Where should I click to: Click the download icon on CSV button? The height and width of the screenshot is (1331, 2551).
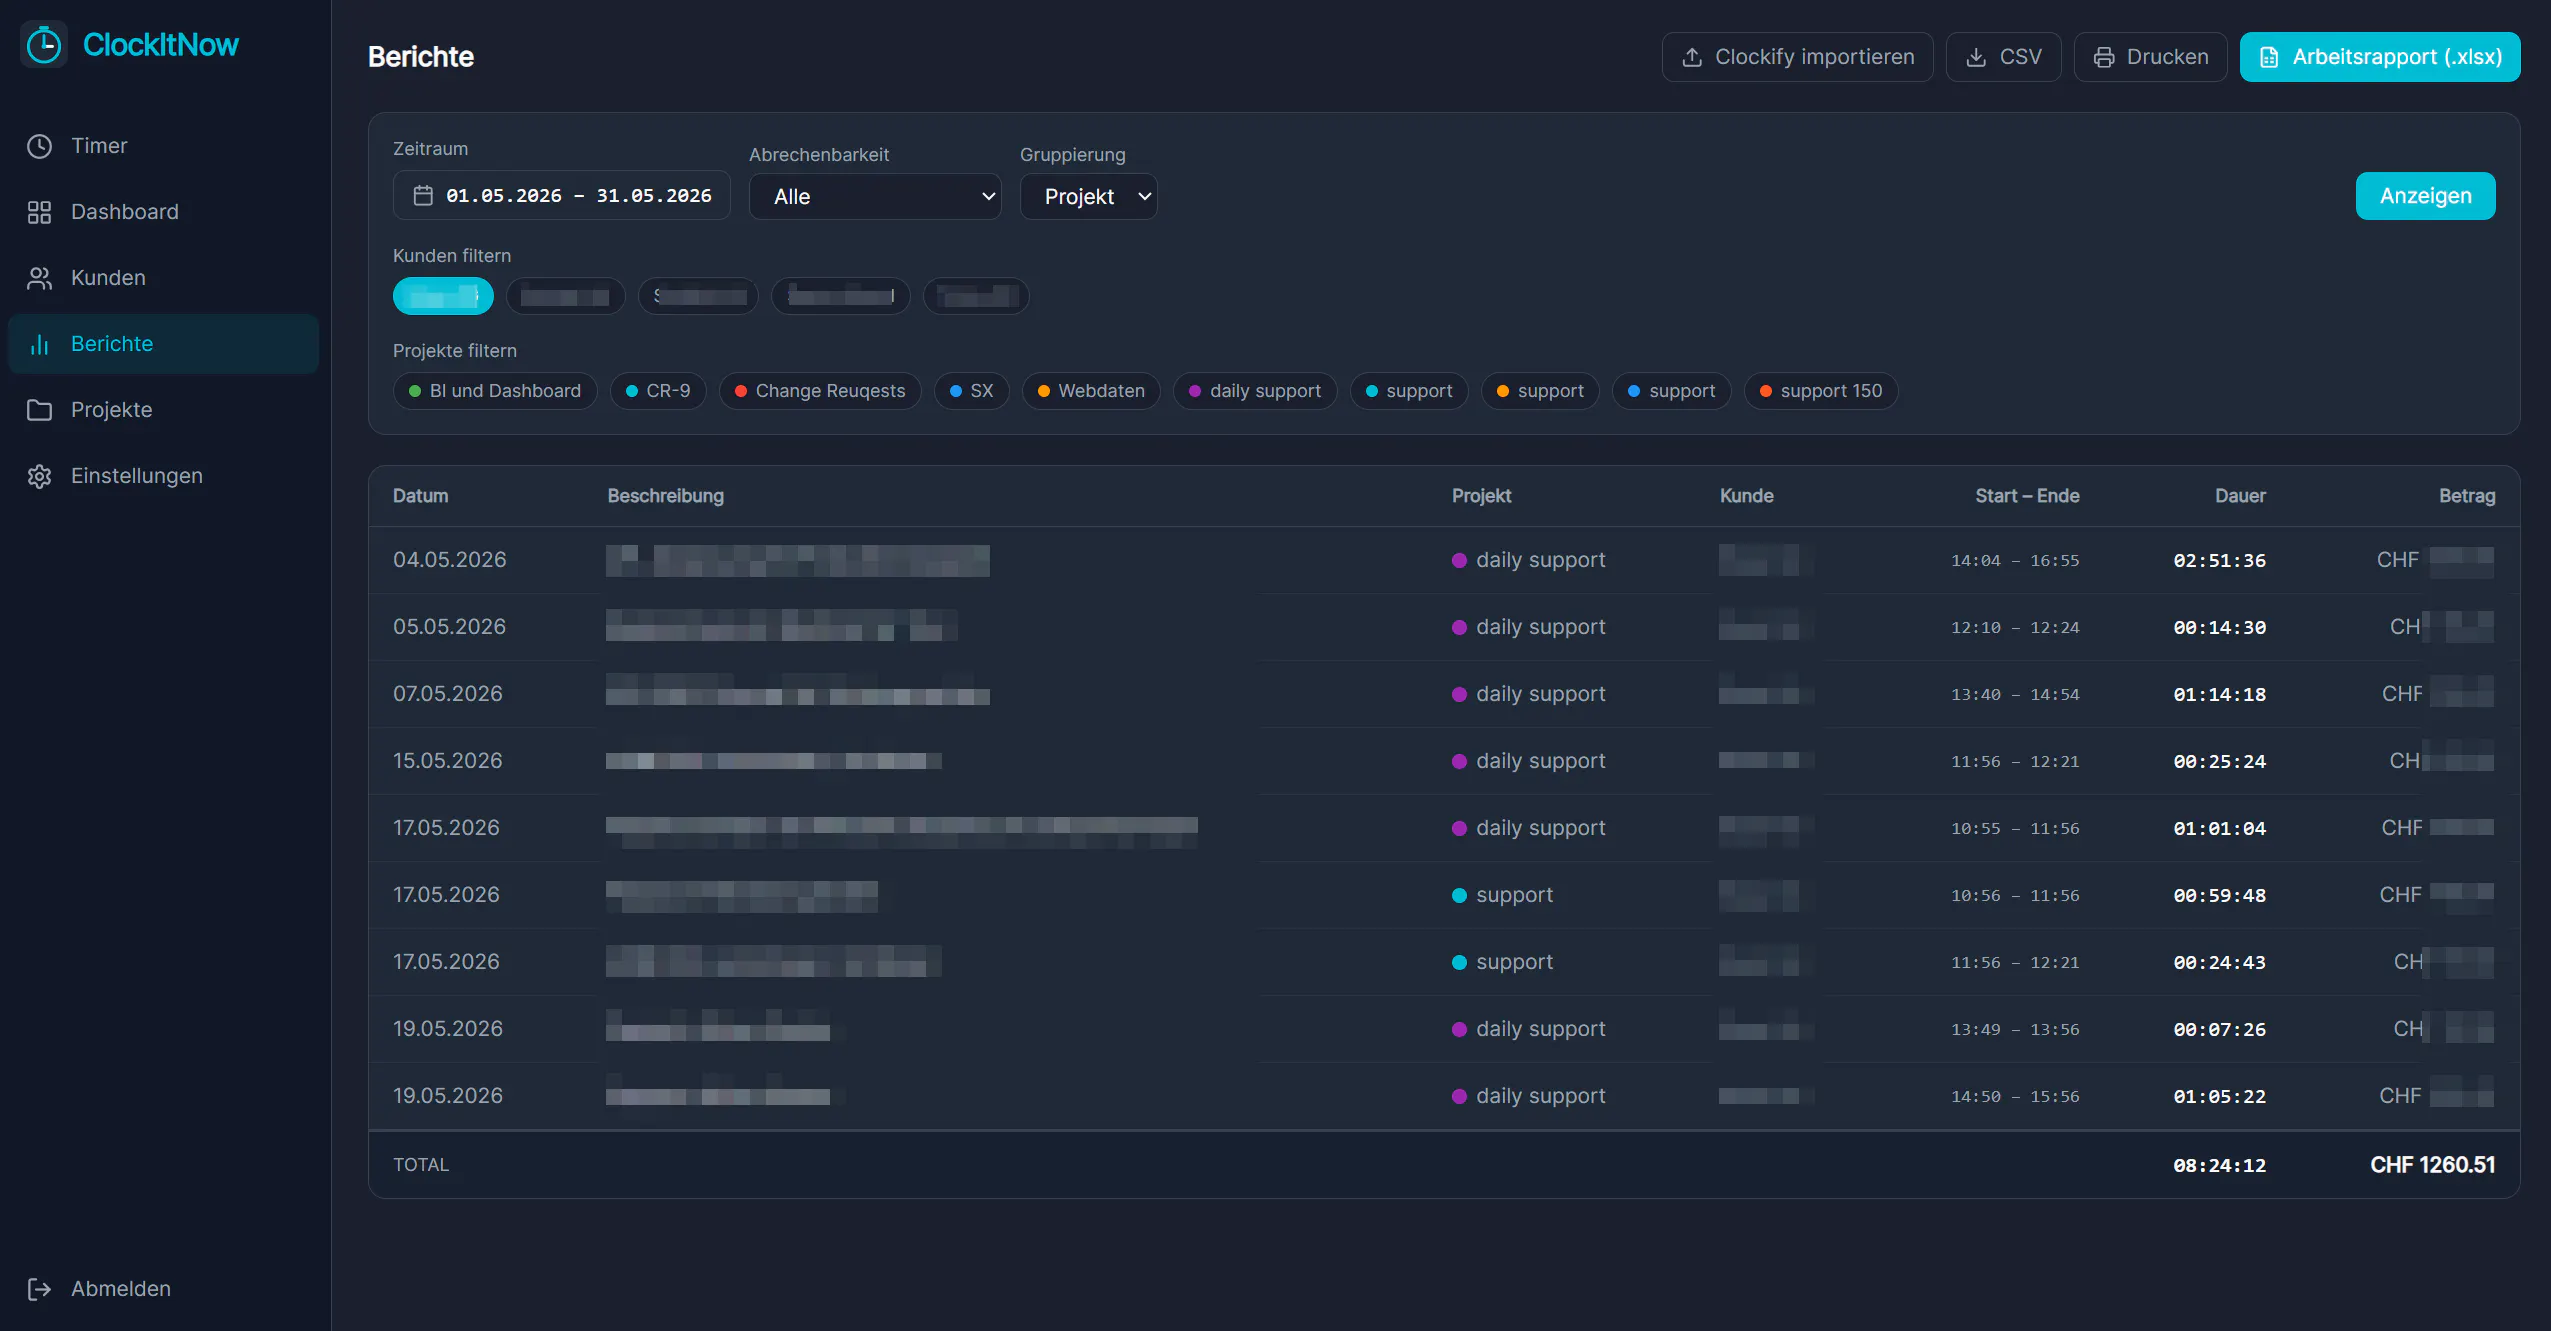click(1976, 57)
